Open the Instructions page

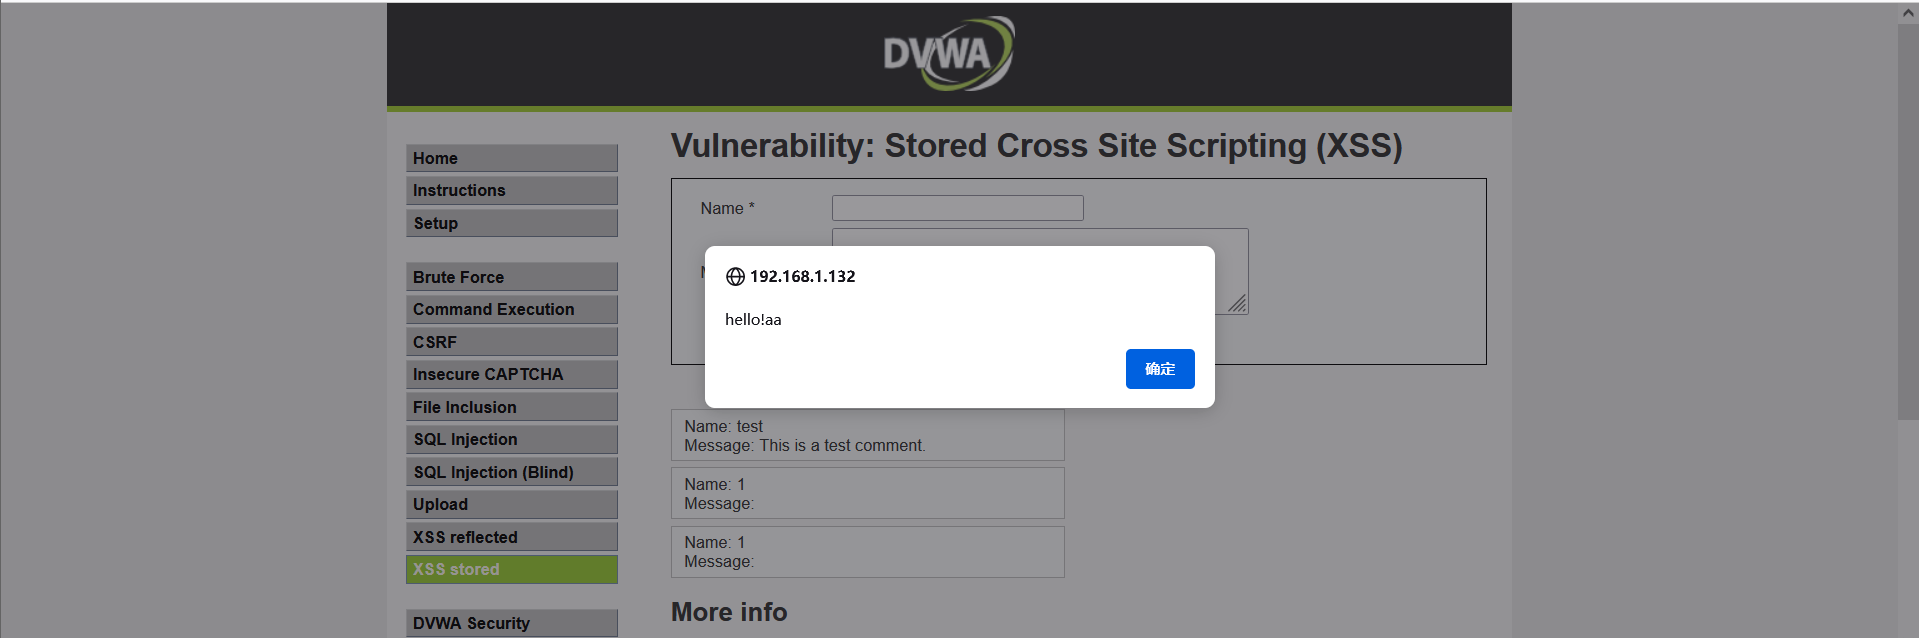(512, 190)
